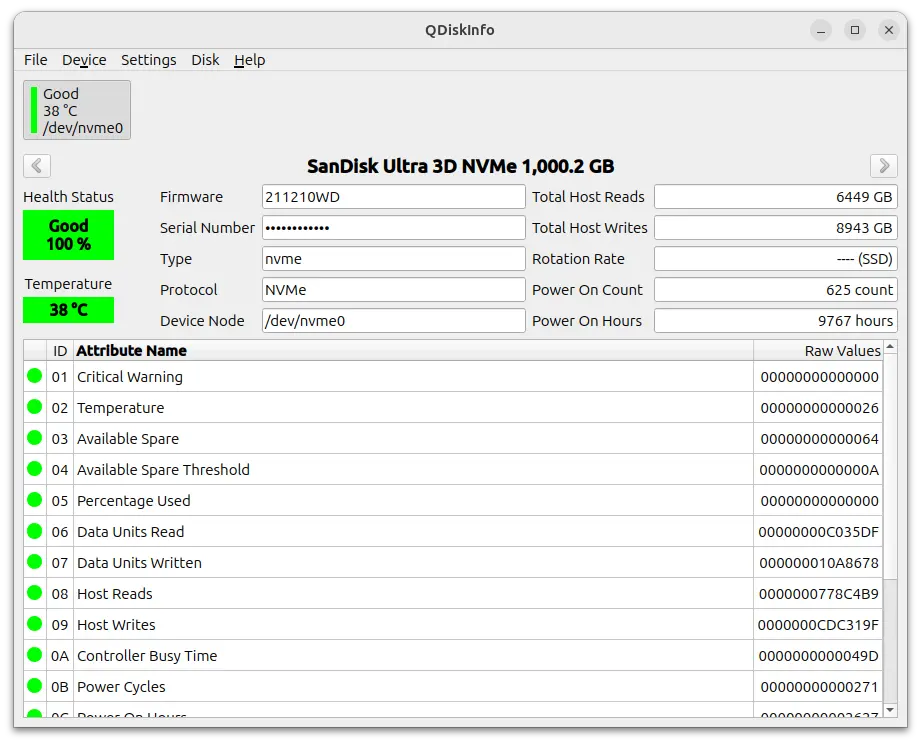This screenshot has width=921, height=744.
Task: Click raw value 0000000000049D
Action: click(x=819, y=656)
